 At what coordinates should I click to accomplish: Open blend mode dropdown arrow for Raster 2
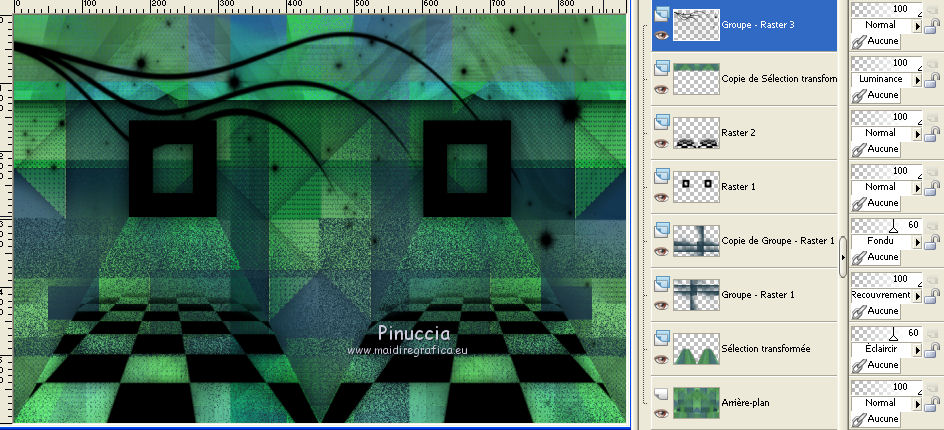tap(918, 134)
